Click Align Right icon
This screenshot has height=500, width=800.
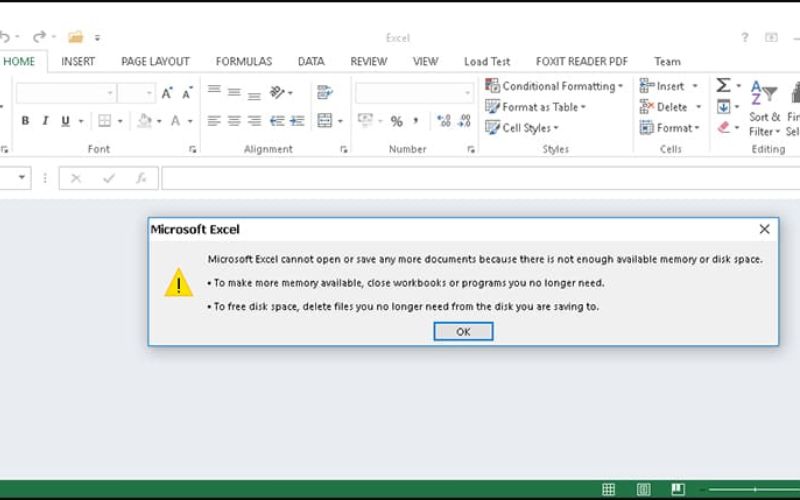pos(254,121)
